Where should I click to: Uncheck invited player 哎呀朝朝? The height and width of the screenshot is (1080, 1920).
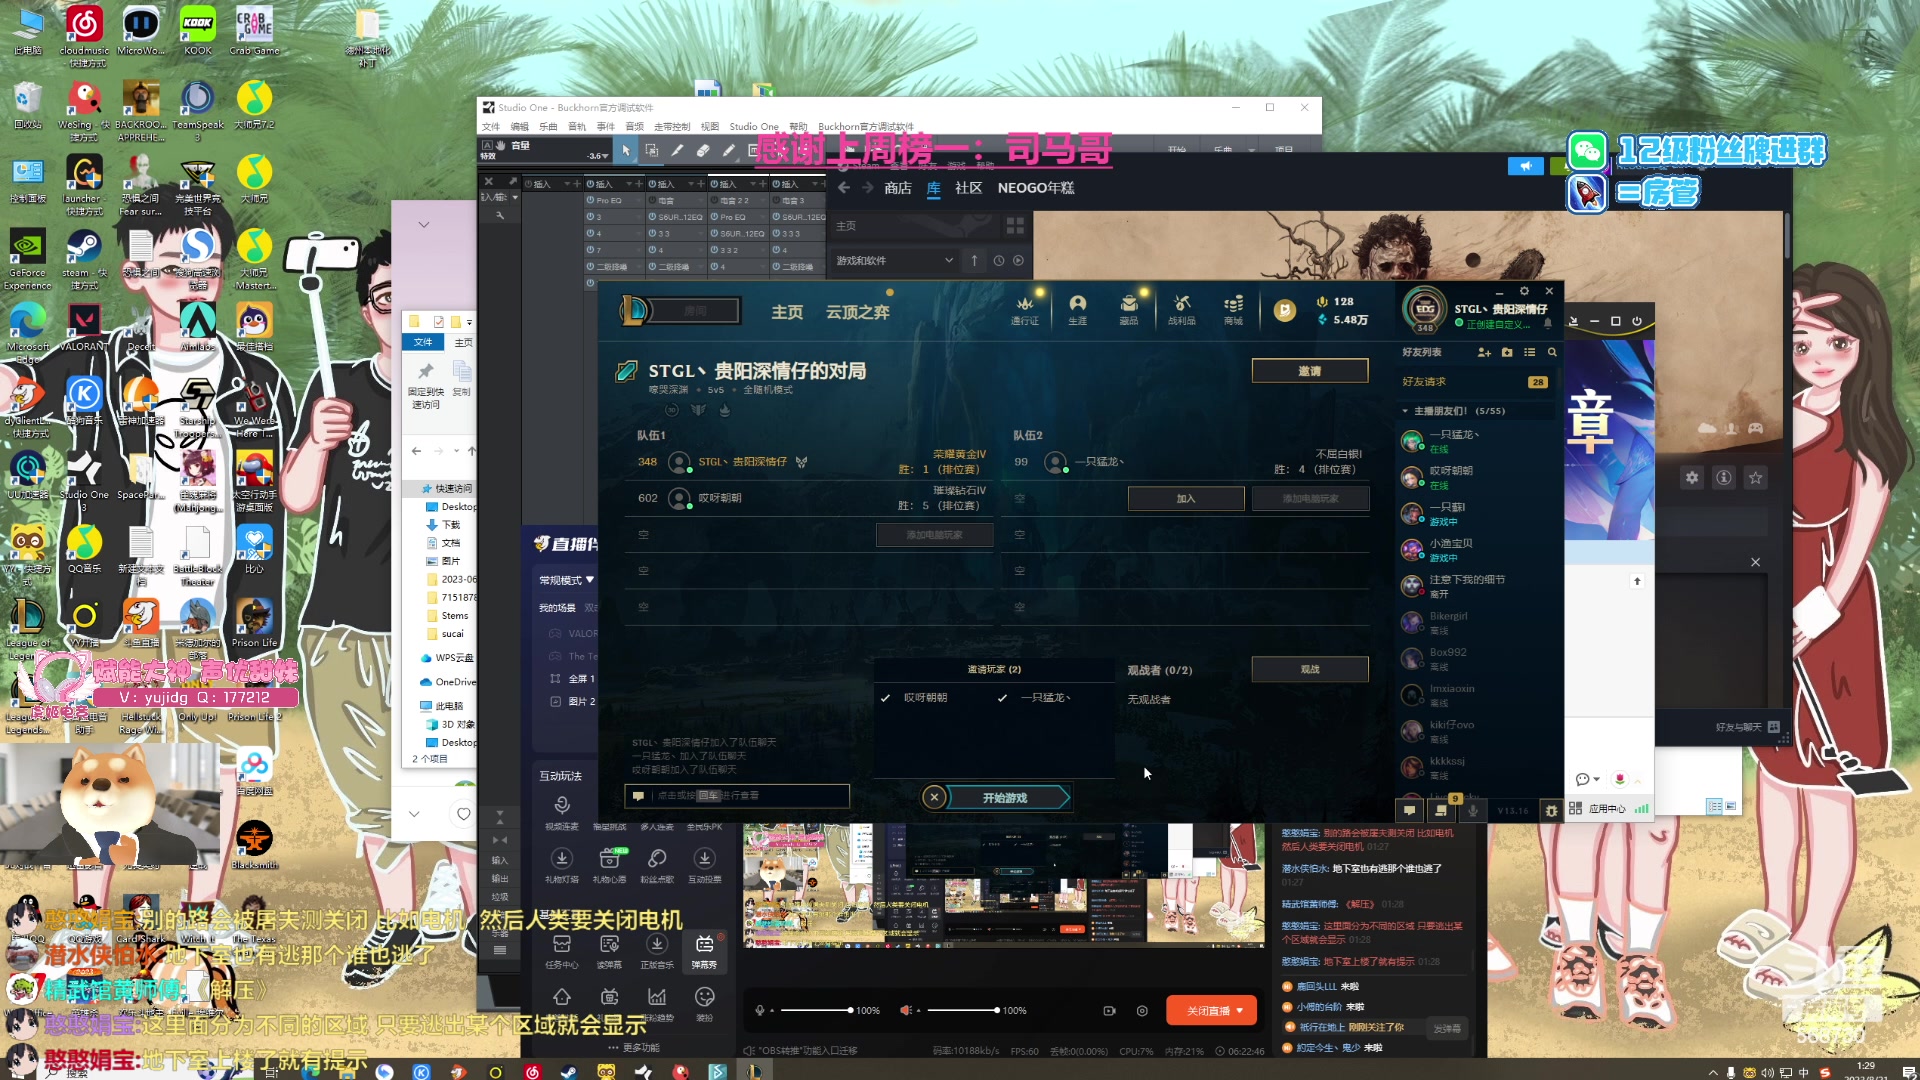point(885,698)
